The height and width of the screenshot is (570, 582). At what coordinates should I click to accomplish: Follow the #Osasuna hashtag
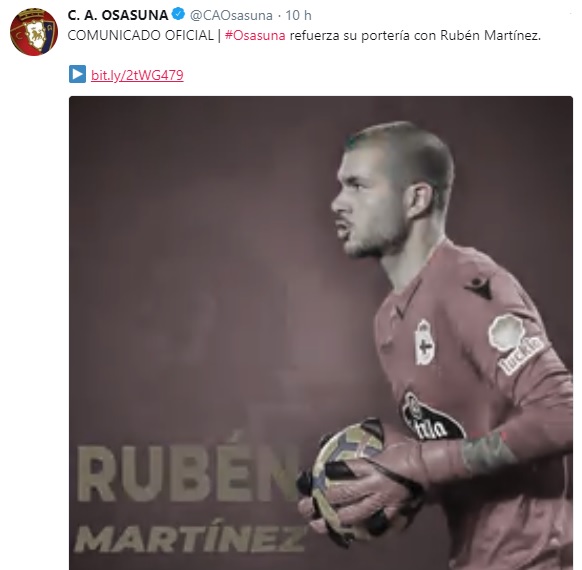(x=255, y=36)
